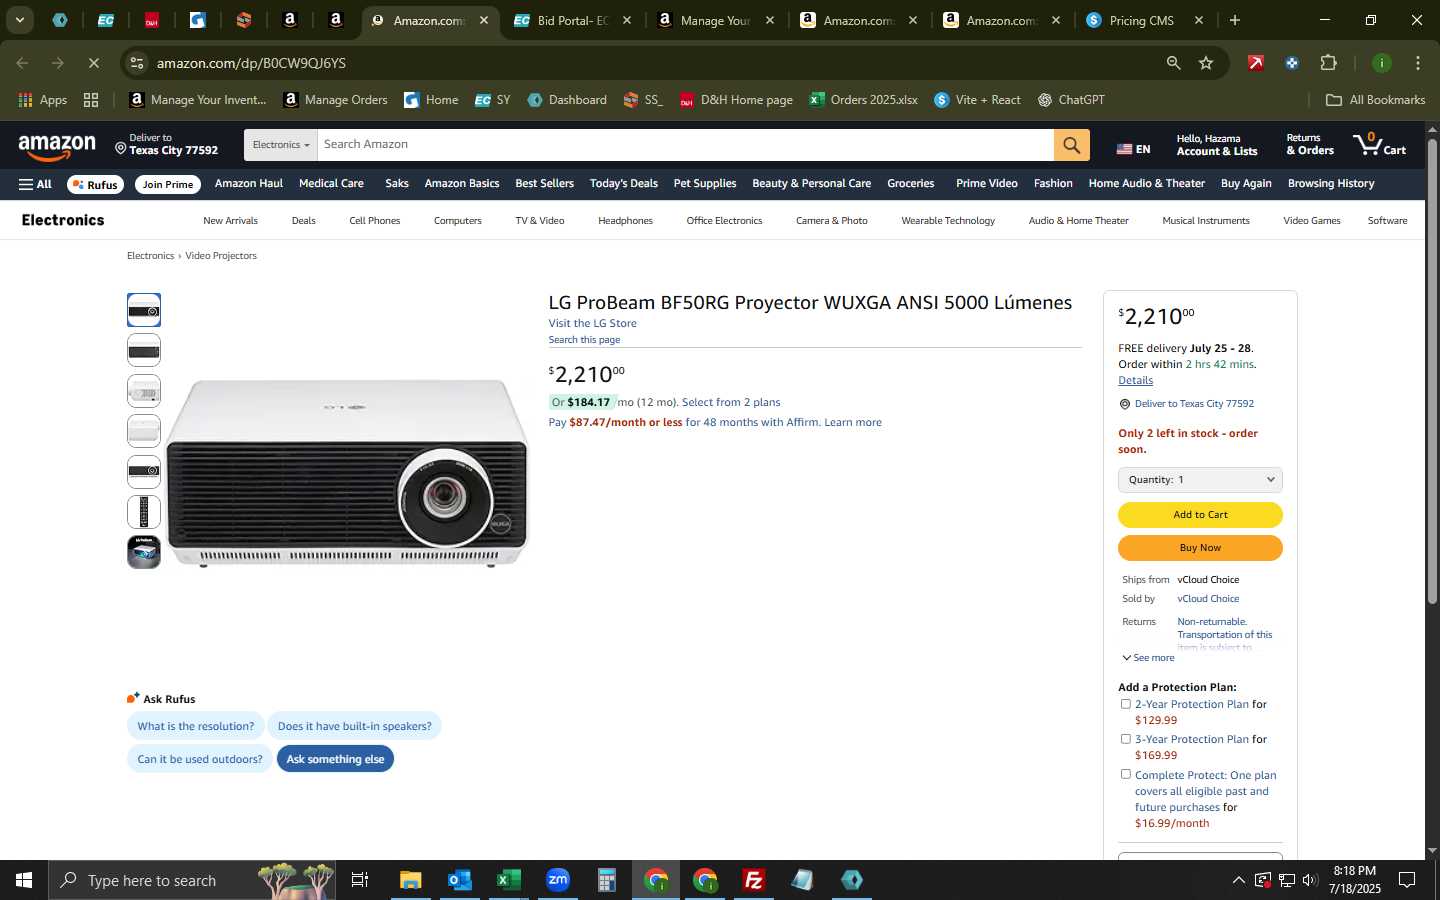
Task: Open File Explorer from taskbar
Action: [410, 880]
